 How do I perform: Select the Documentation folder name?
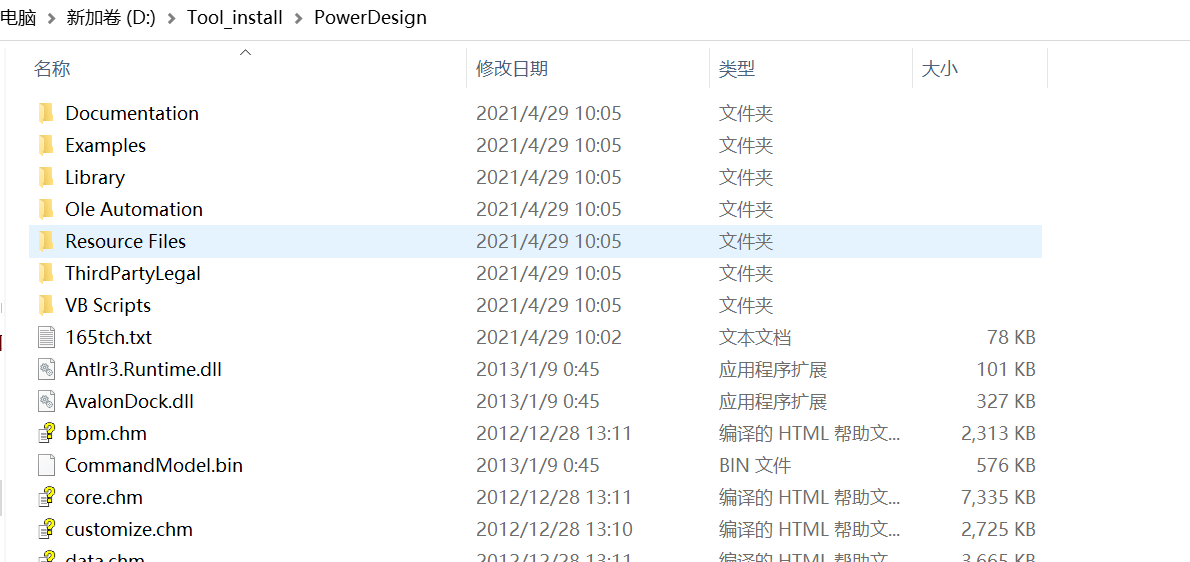[132, 113]
